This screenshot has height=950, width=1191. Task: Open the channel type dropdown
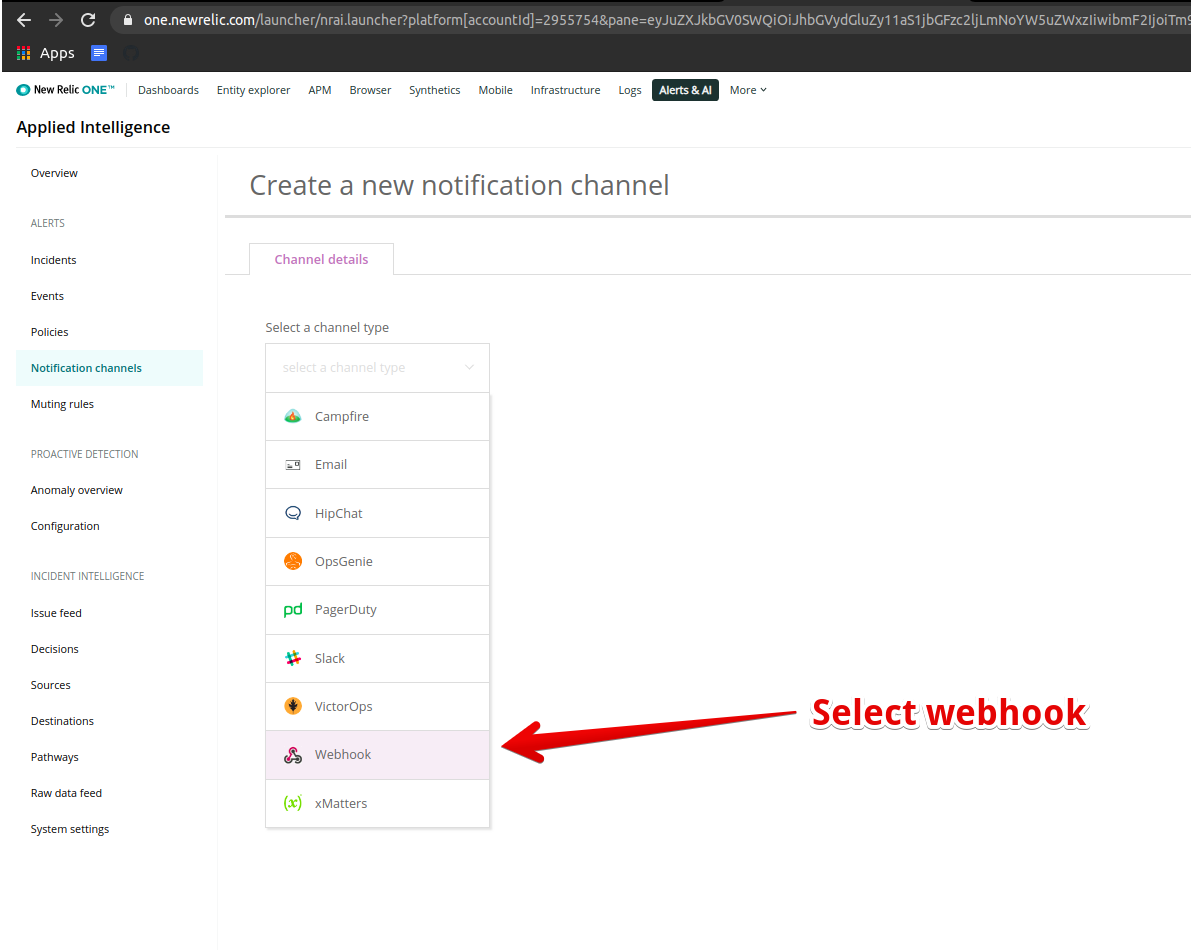[x=378, y=368]
